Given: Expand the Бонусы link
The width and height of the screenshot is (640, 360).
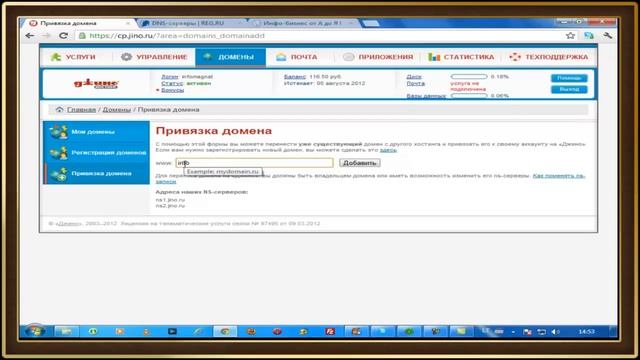Looking at the screenshot, I should point(172,90).
